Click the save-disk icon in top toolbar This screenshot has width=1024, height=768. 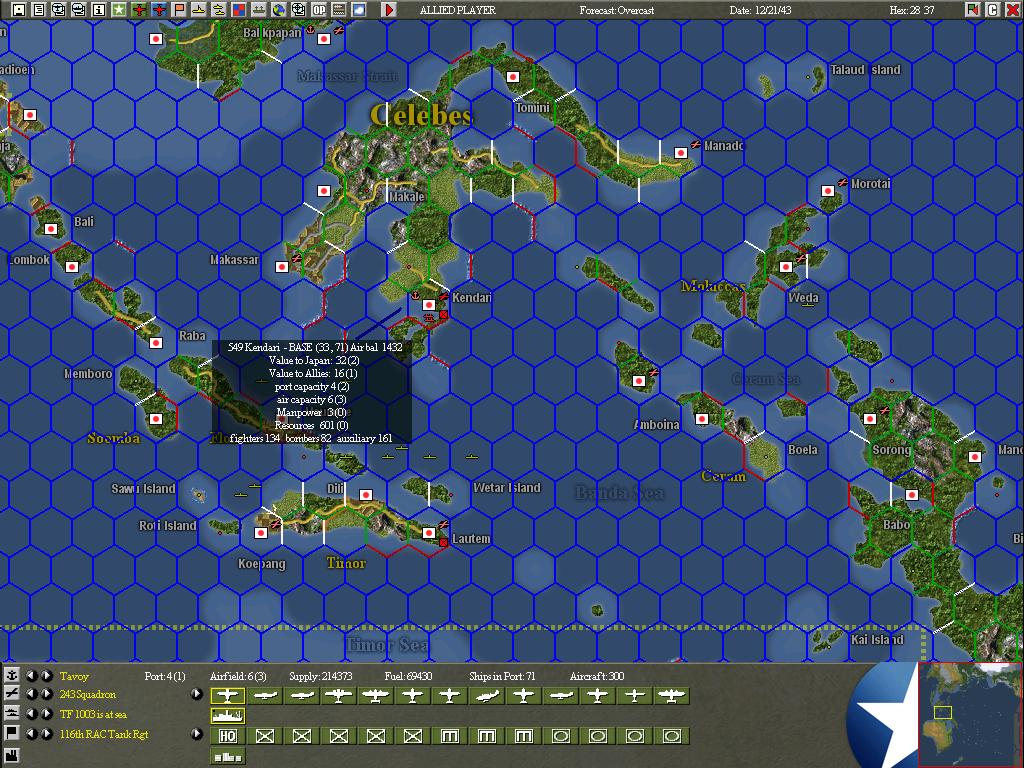(x=19, y=9)
